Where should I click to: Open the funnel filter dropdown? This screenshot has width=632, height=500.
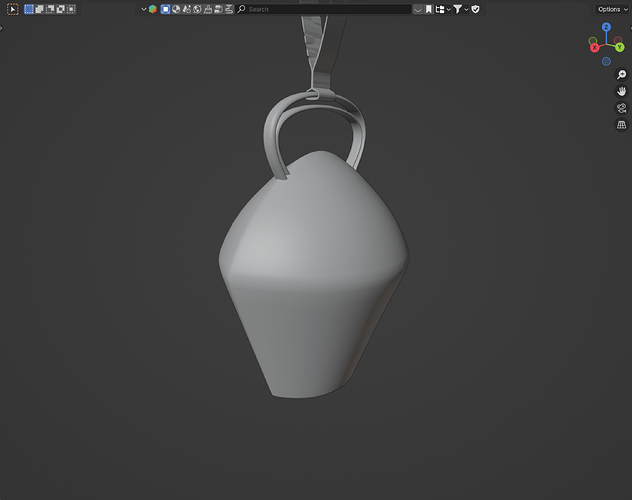[x=460, y=9]
